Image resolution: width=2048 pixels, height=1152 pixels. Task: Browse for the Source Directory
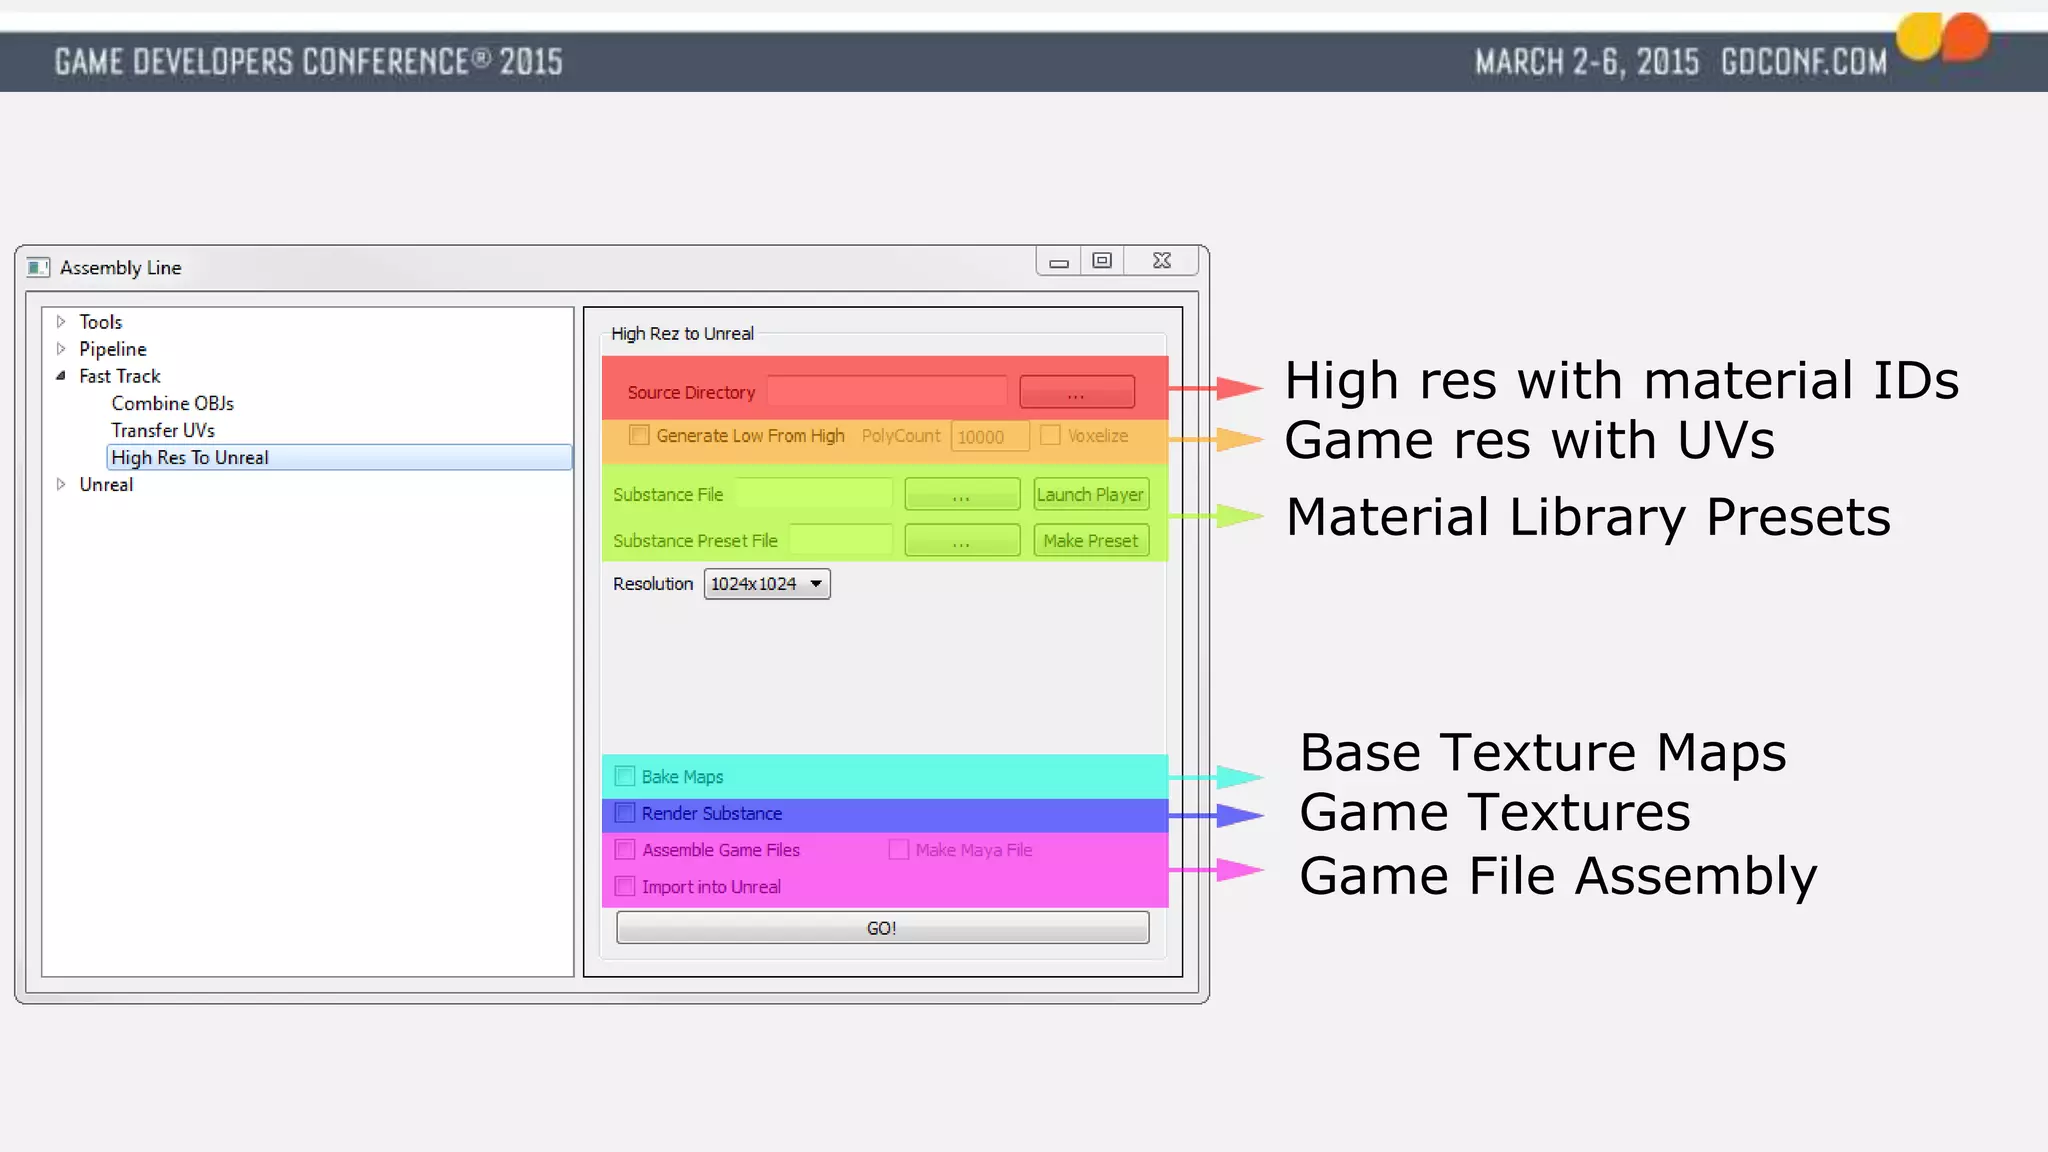(1077, 392)
